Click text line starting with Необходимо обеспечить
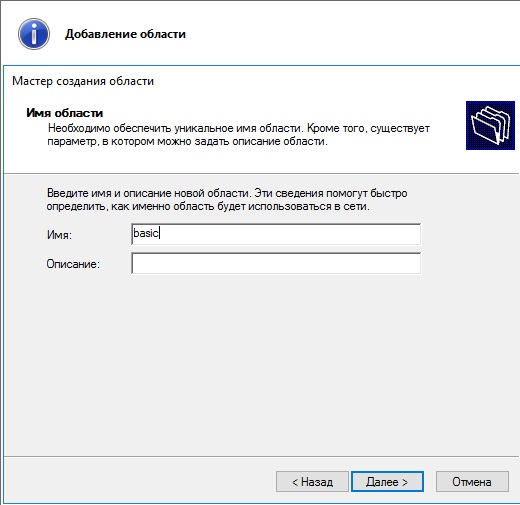520x505 pixels. pos(239,128)
